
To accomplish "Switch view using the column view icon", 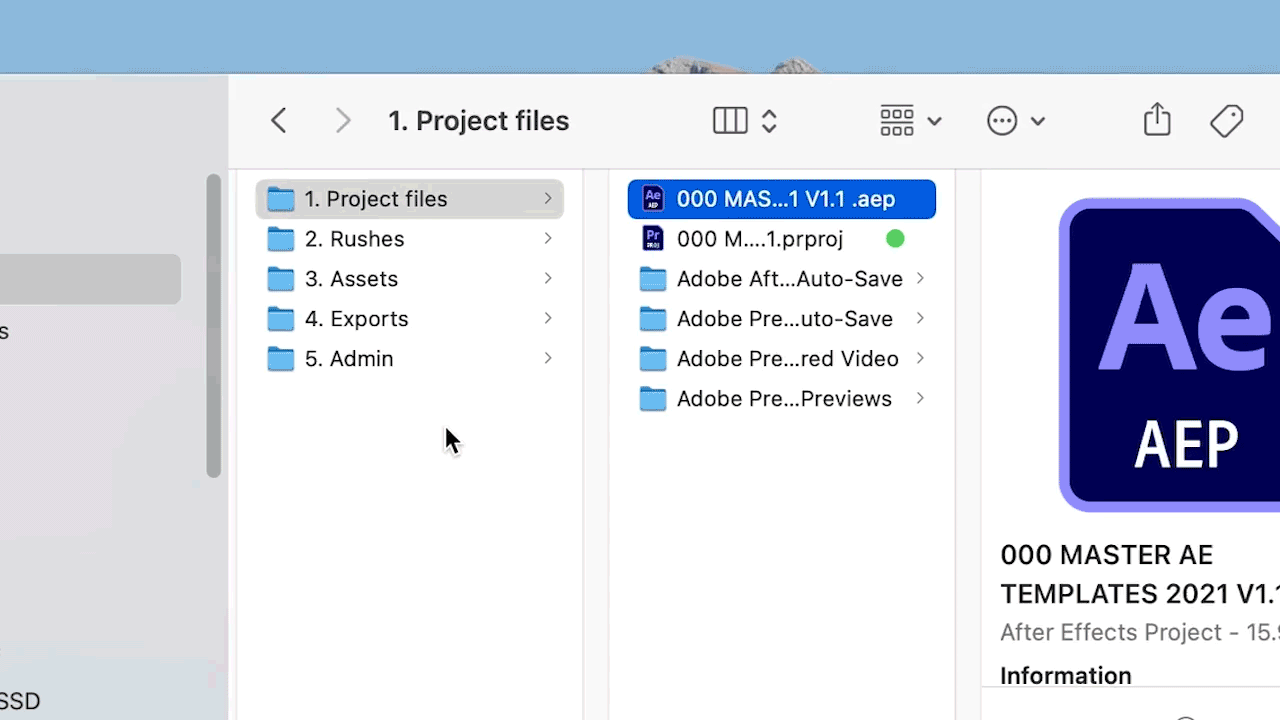I will pyautogui.click(x=730, y=121).
